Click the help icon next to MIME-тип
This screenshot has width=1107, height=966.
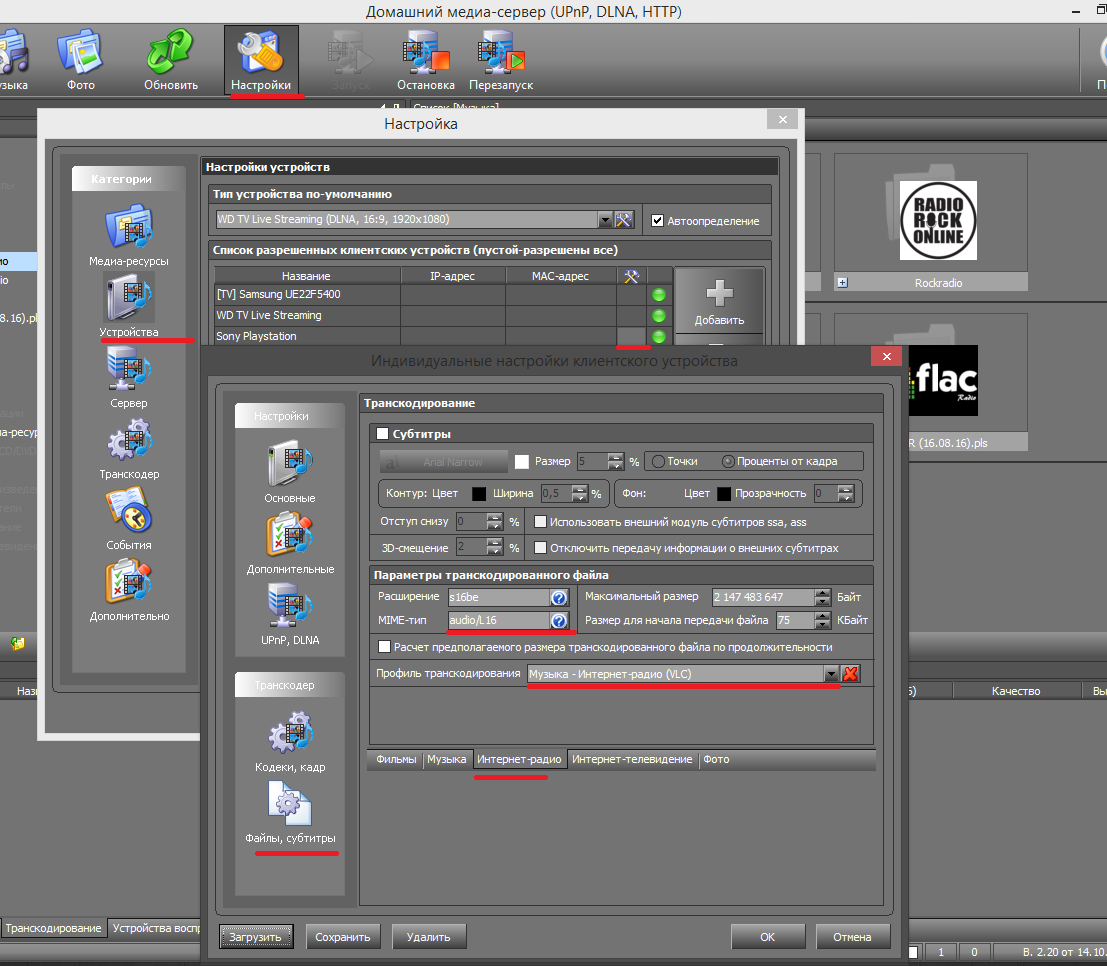tap(558, 621)
